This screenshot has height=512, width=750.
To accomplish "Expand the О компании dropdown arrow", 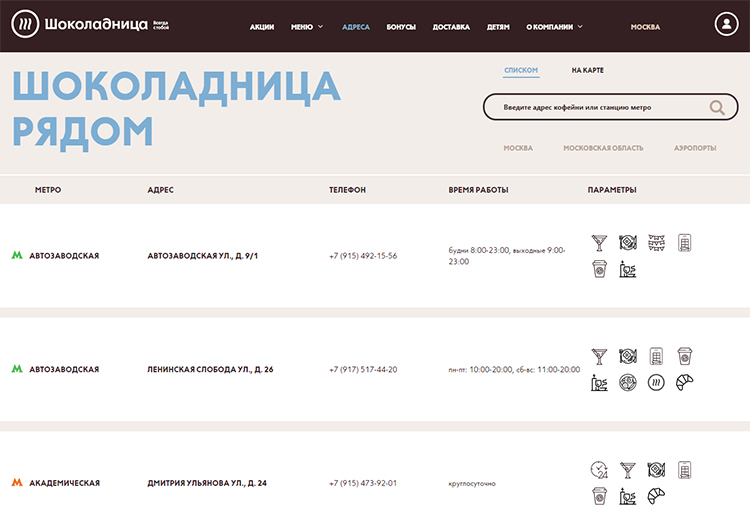I will pos(580,27).
